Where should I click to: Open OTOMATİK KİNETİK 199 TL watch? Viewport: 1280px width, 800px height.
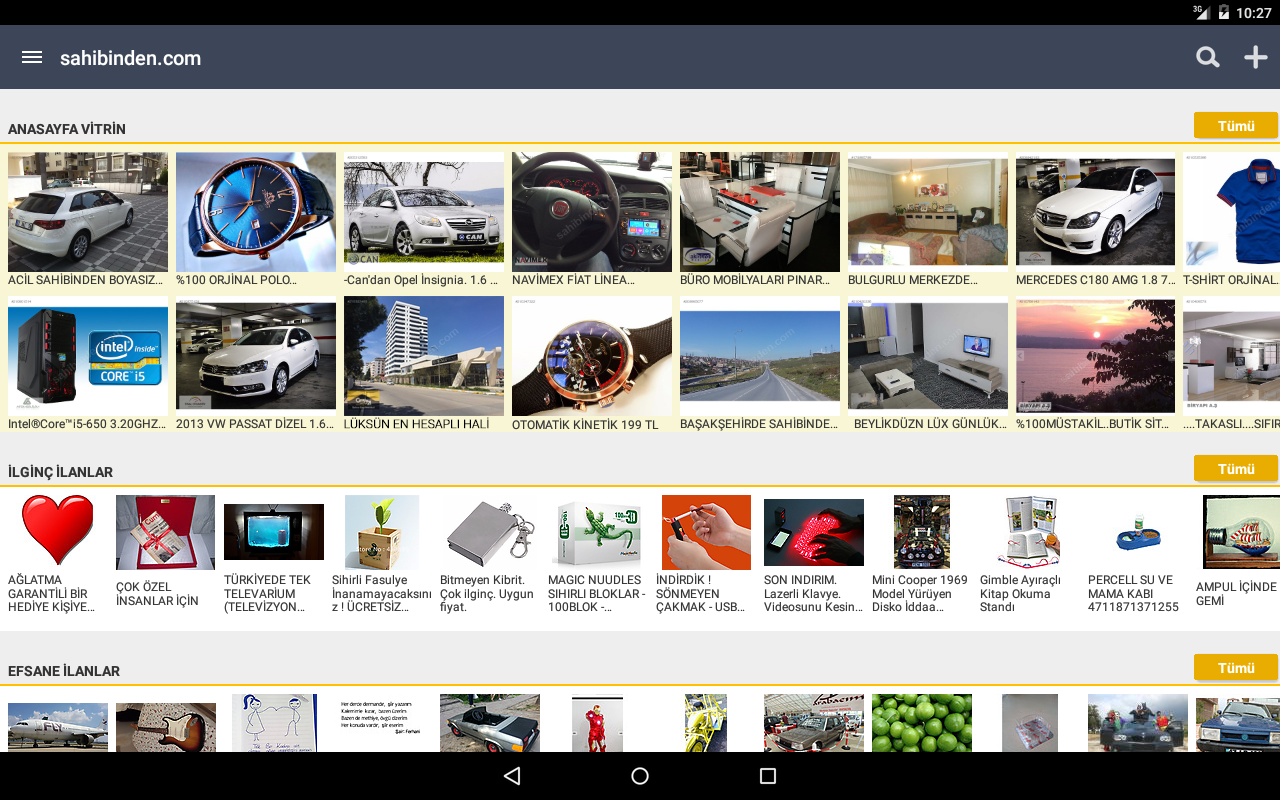point(592,364)
